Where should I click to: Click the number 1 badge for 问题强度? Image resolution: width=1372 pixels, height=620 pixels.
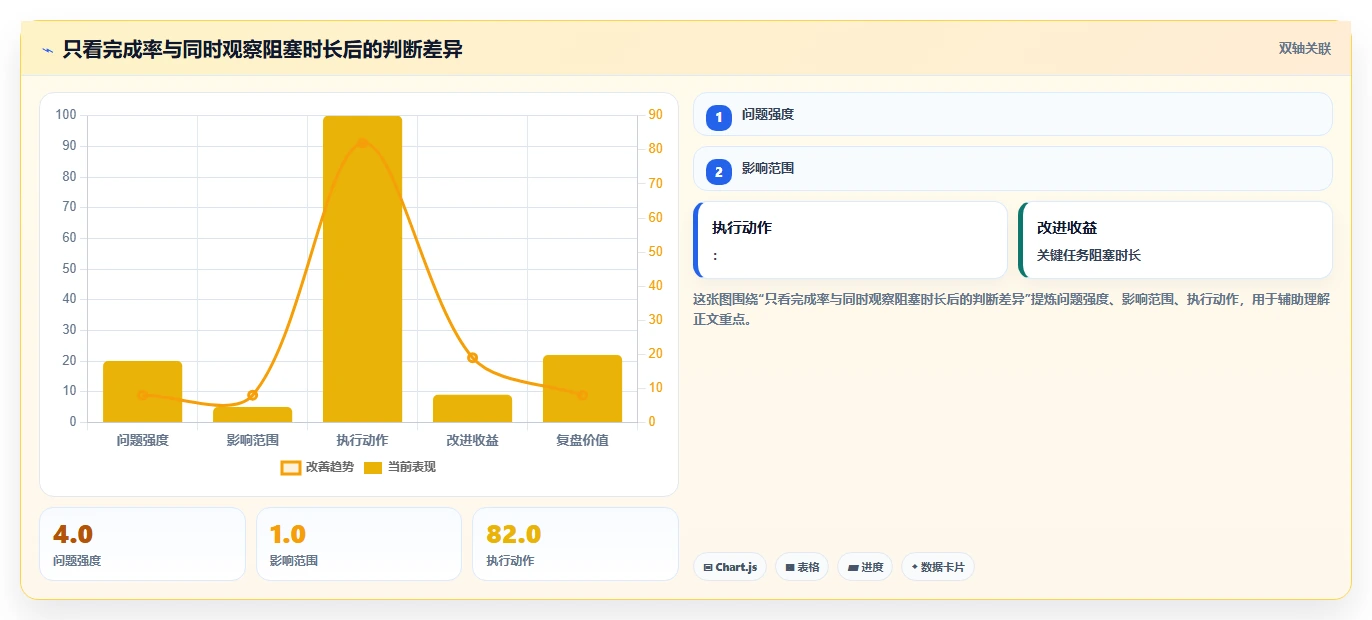coord(718,118)
